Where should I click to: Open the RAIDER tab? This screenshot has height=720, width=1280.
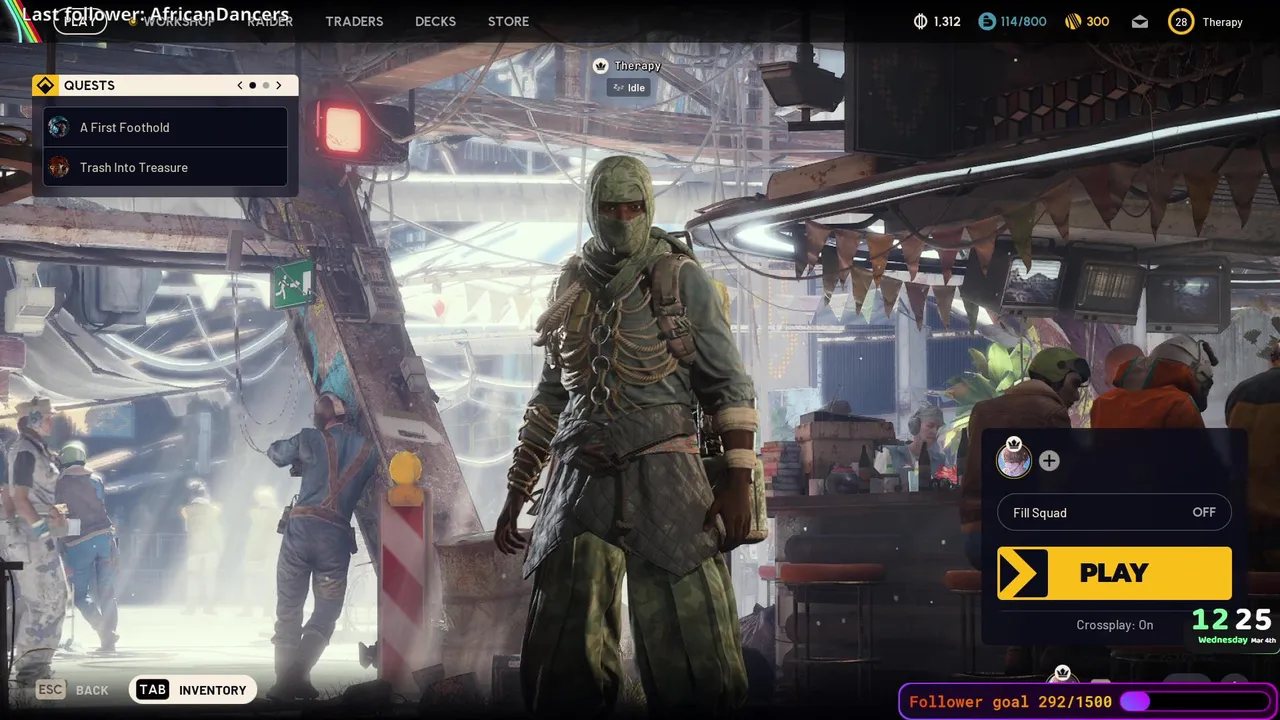click(270, 22)
